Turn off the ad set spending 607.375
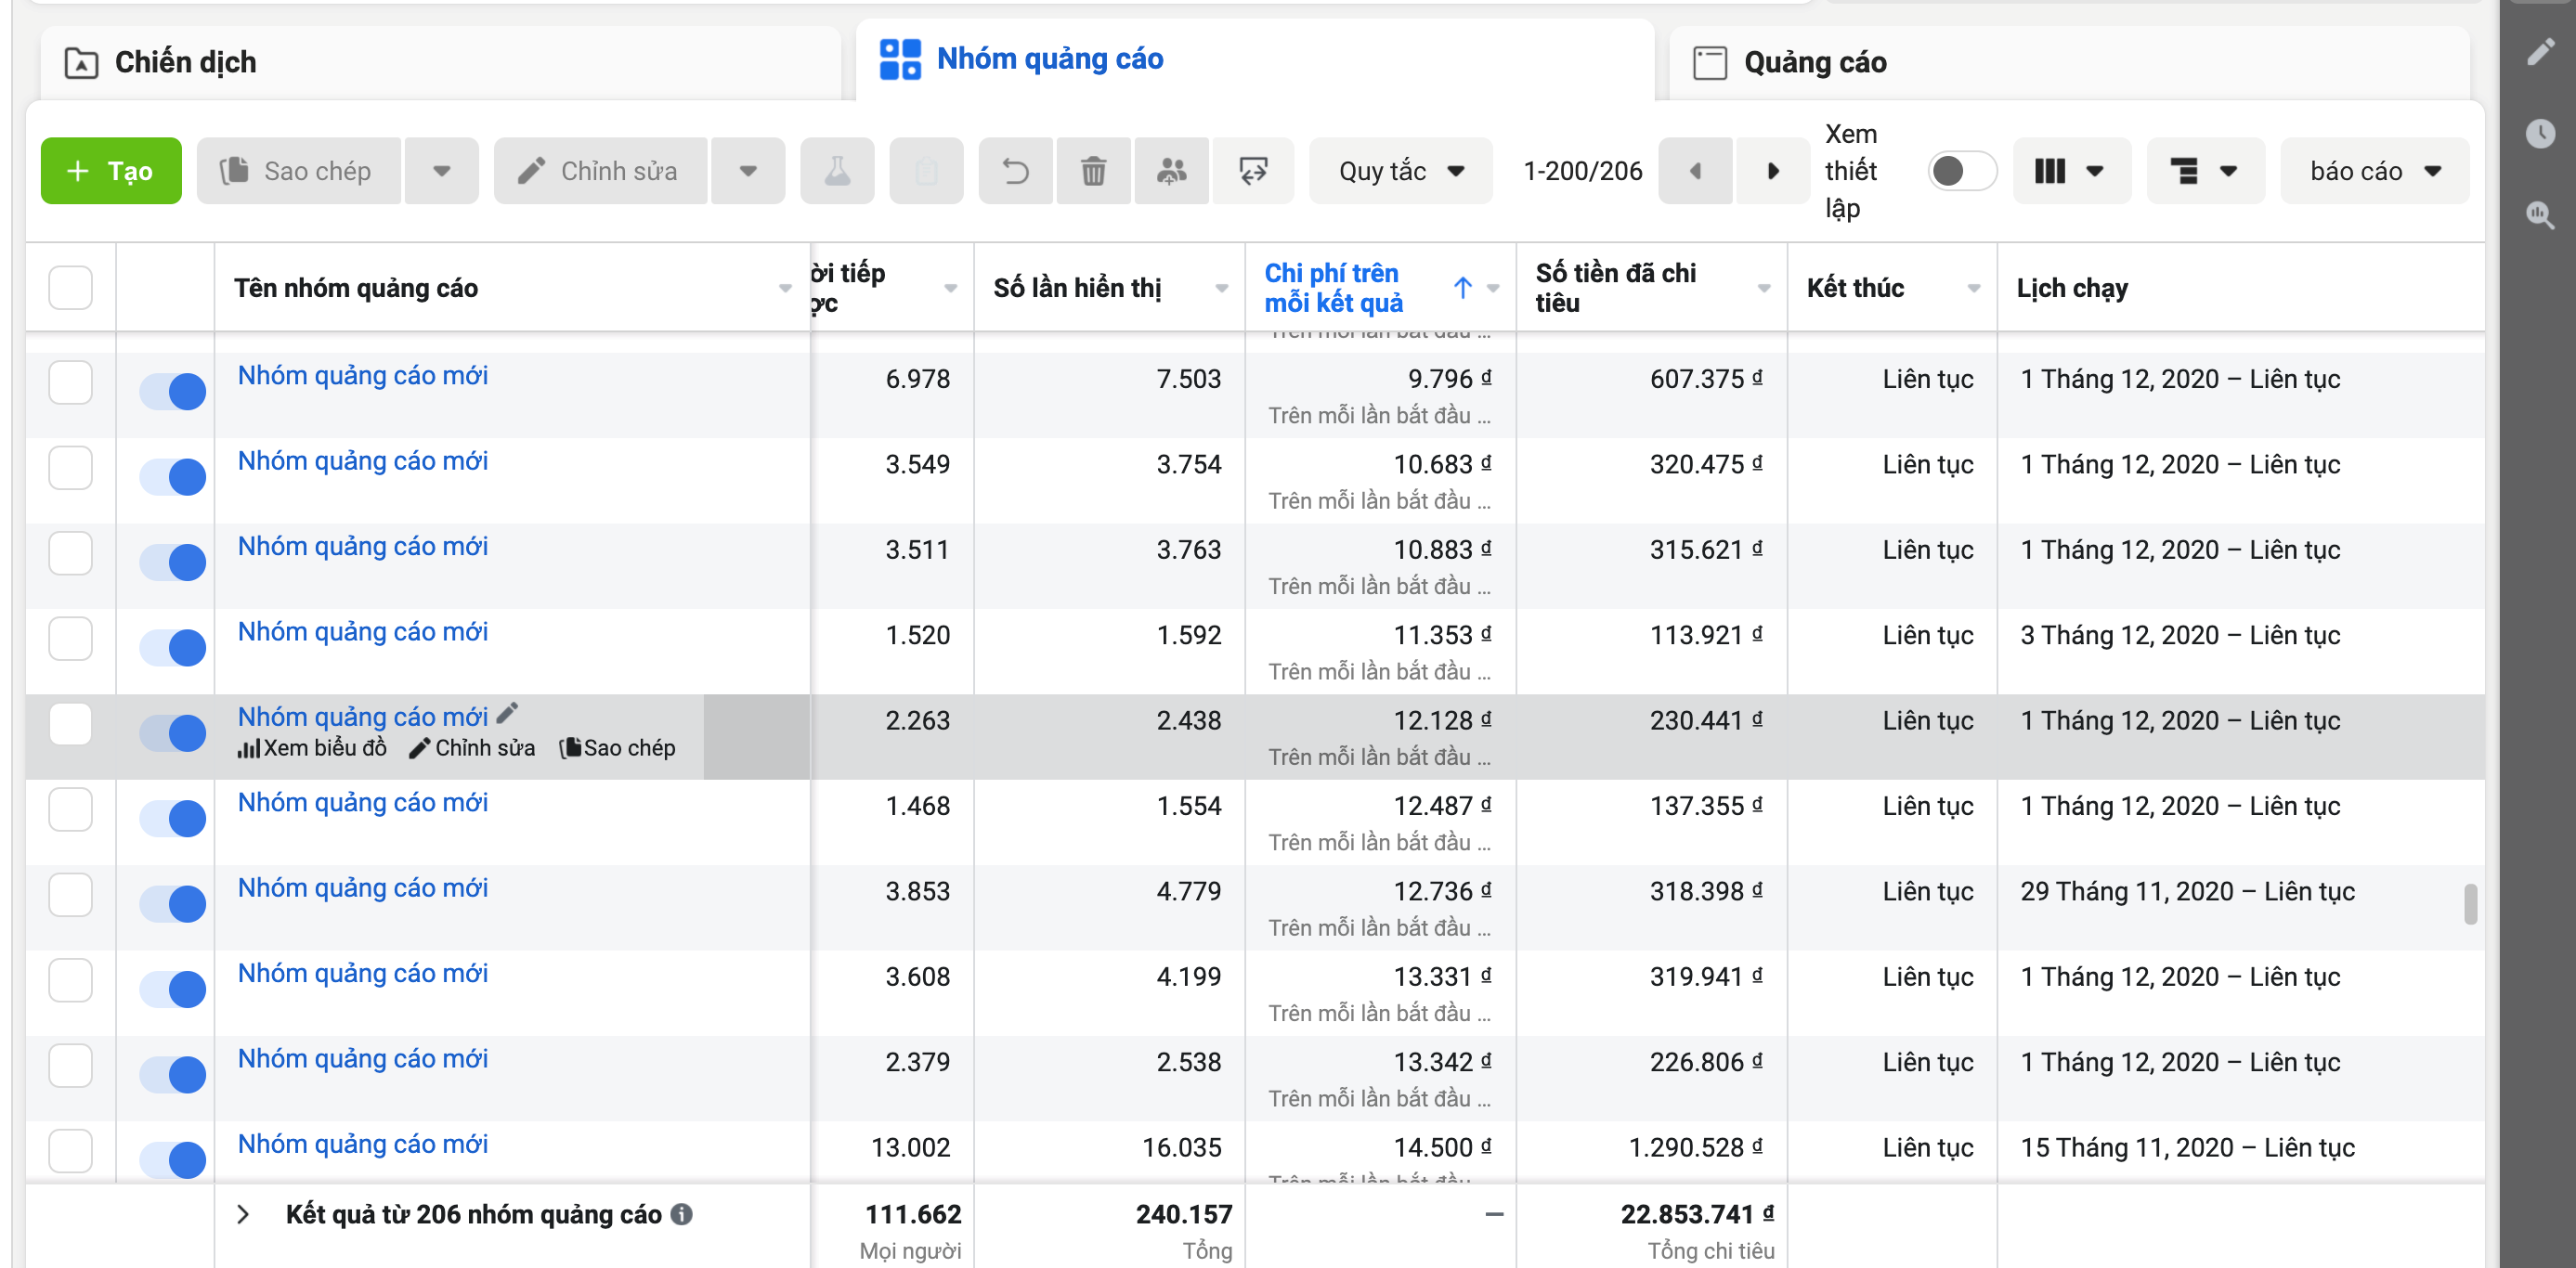The height and width of the screenshot is (1268, 2576). click(x=172, y=391)
